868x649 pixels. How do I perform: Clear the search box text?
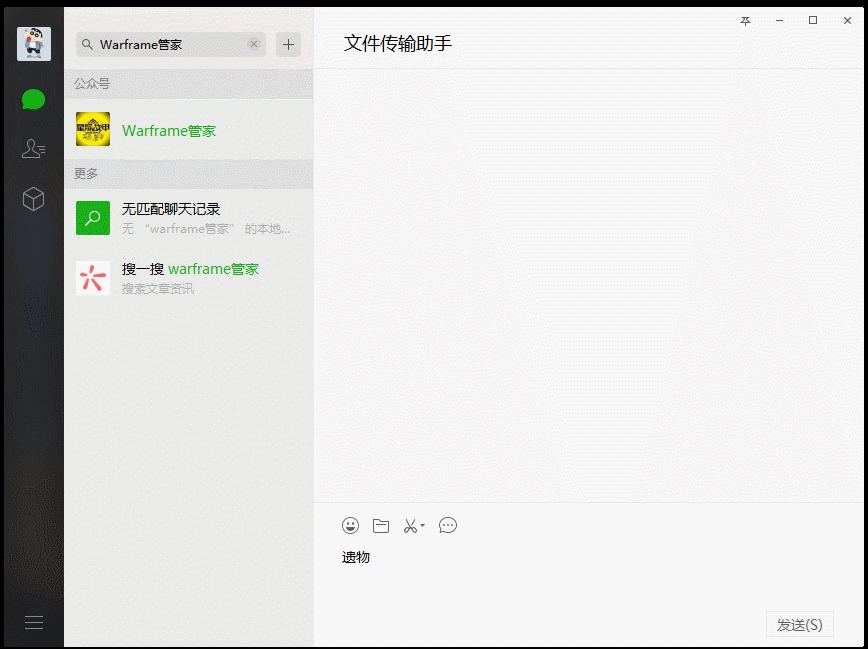tap(254, 44)
